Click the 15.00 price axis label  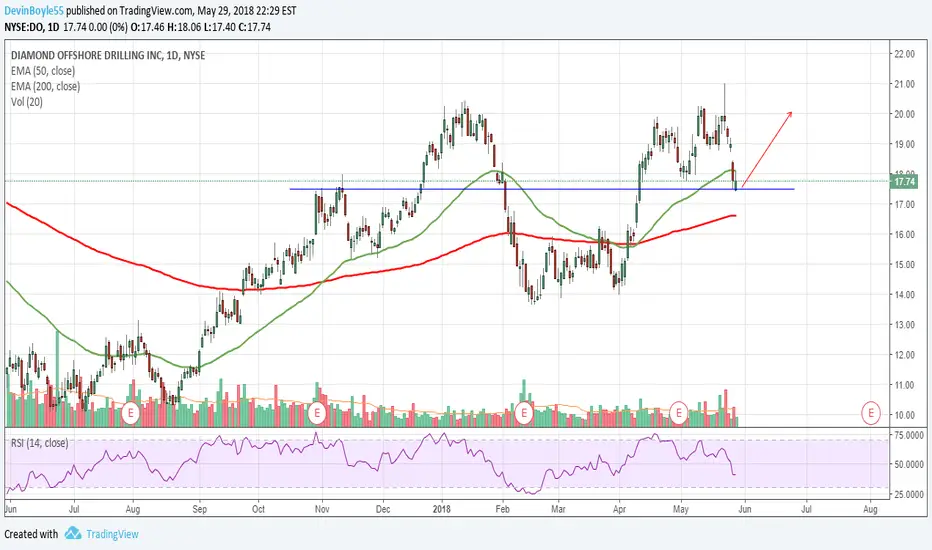(x=905, y=265)
